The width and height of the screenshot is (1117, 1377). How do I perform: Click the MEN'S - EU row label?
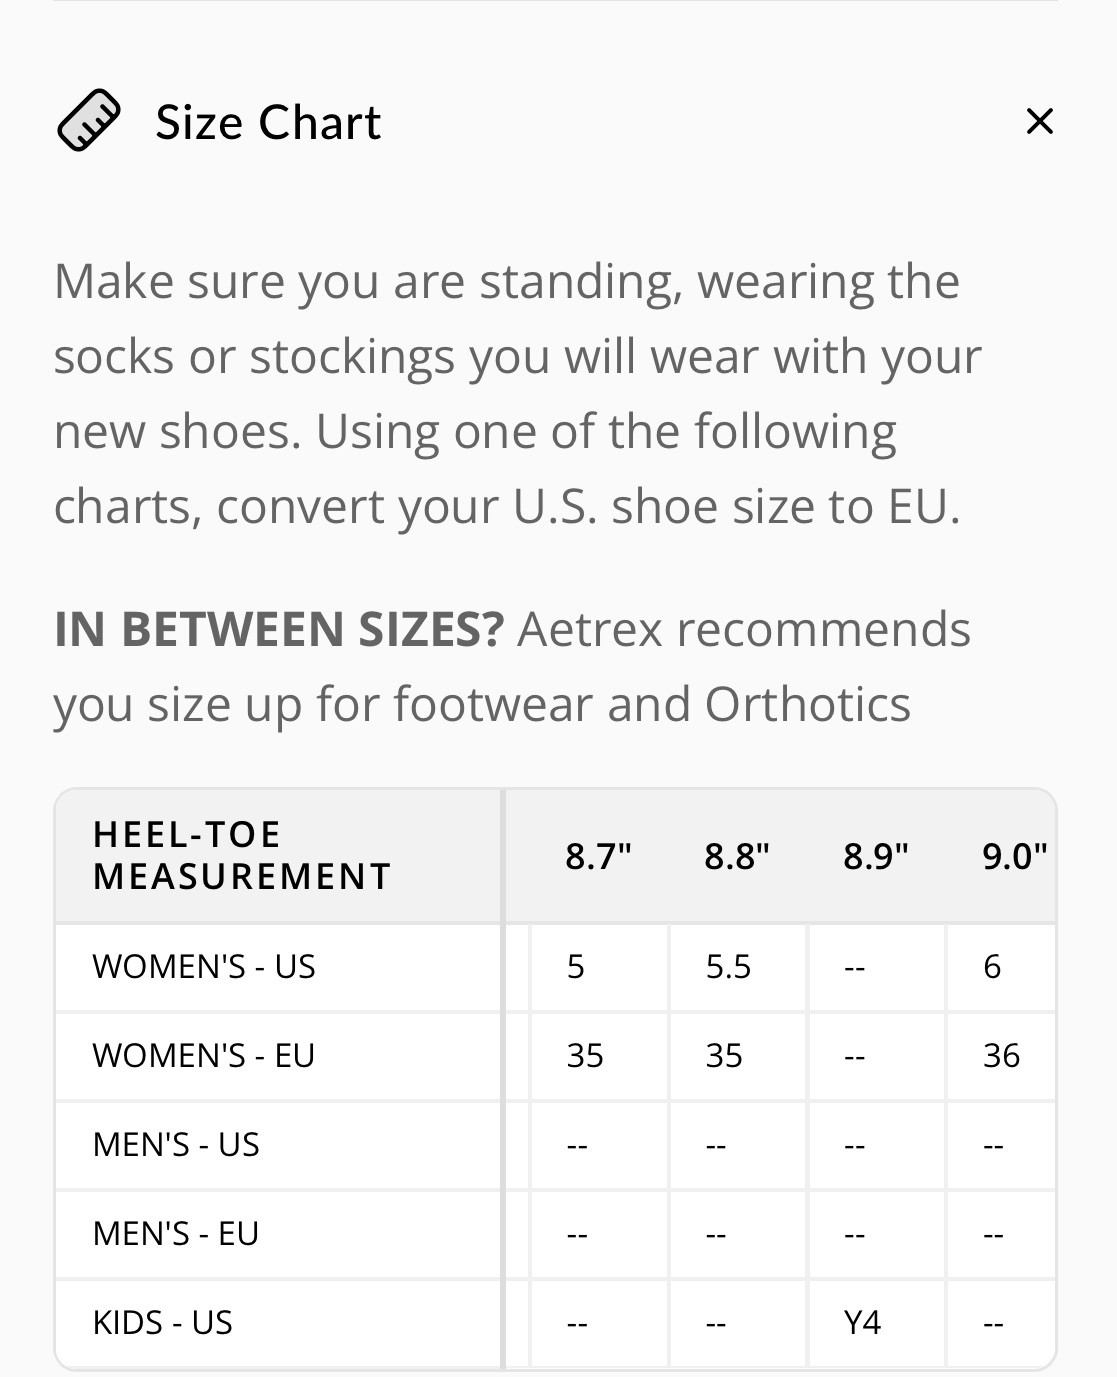click(x=176, y=1234)
